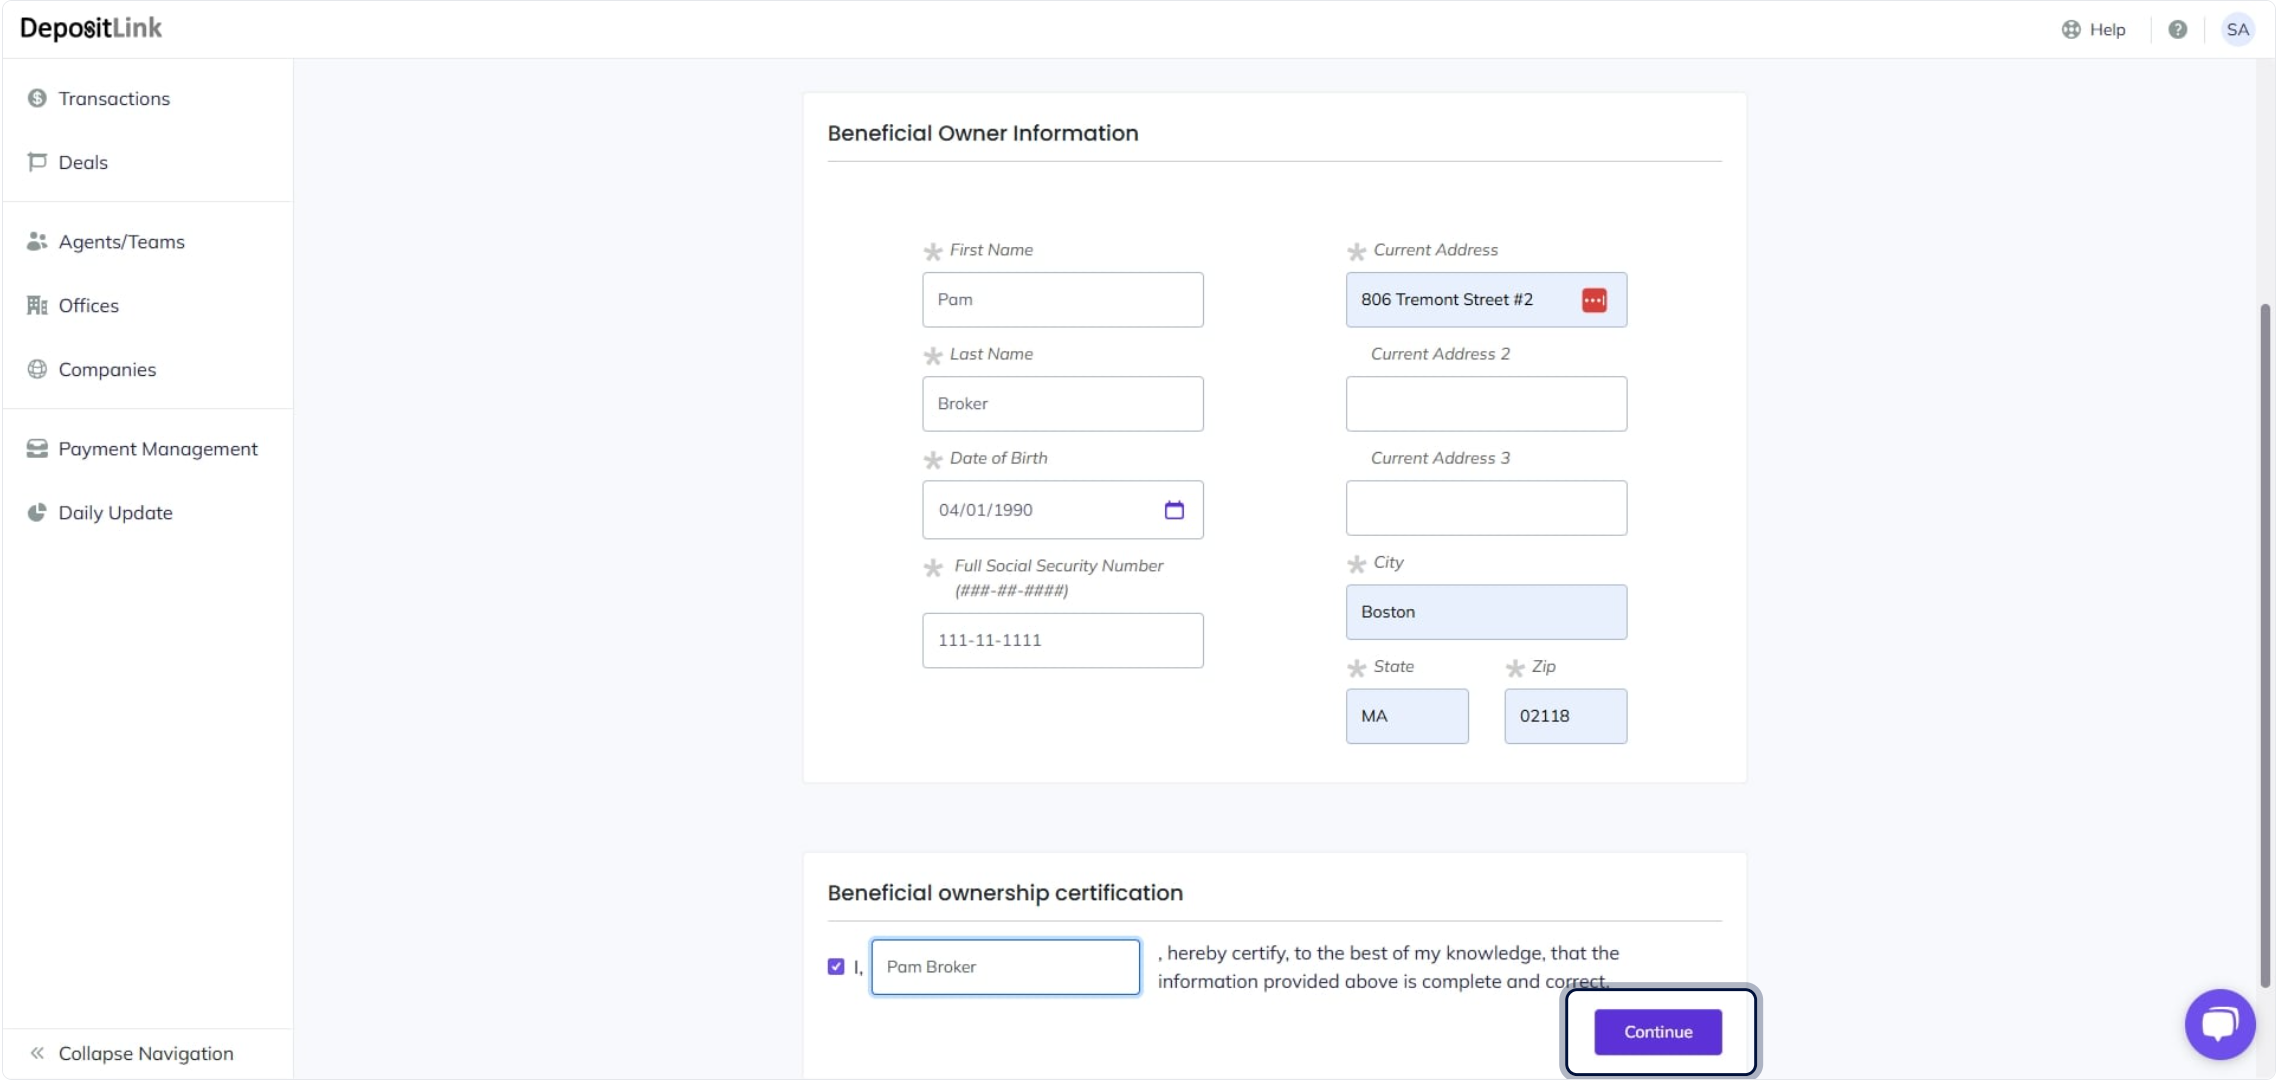The image size is (2278, 1080).
Task: Click the Agents/Teams people icon
Action: [37, 241]
